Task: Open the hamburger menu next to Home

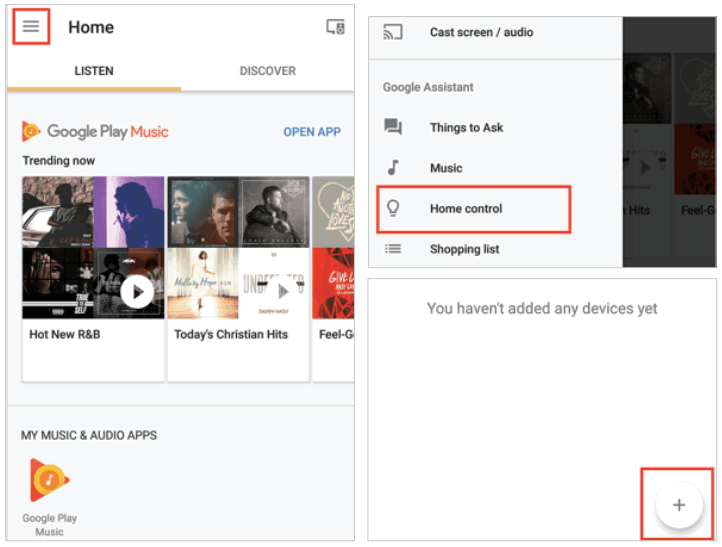Action: 31,26
